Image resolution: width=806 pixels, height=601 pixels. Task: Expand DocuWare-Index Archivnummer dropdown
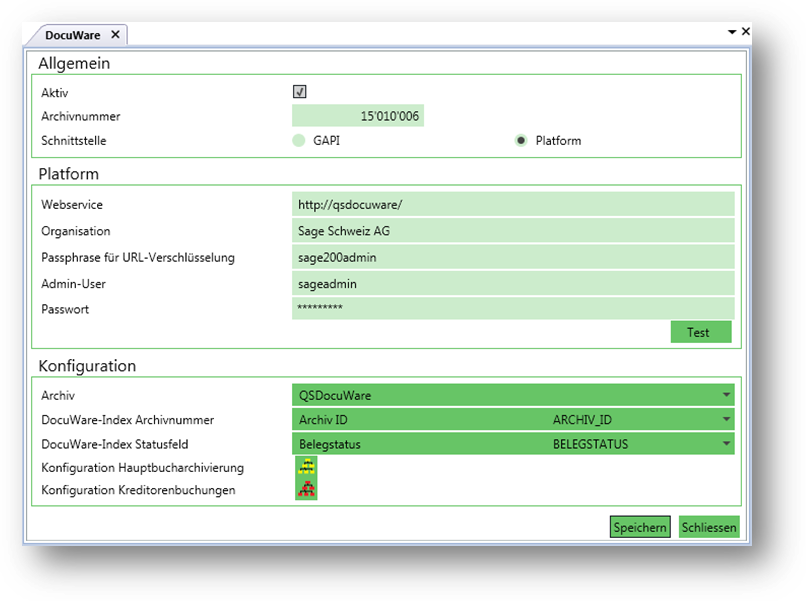pyautogui.click(x=726, y=420)
